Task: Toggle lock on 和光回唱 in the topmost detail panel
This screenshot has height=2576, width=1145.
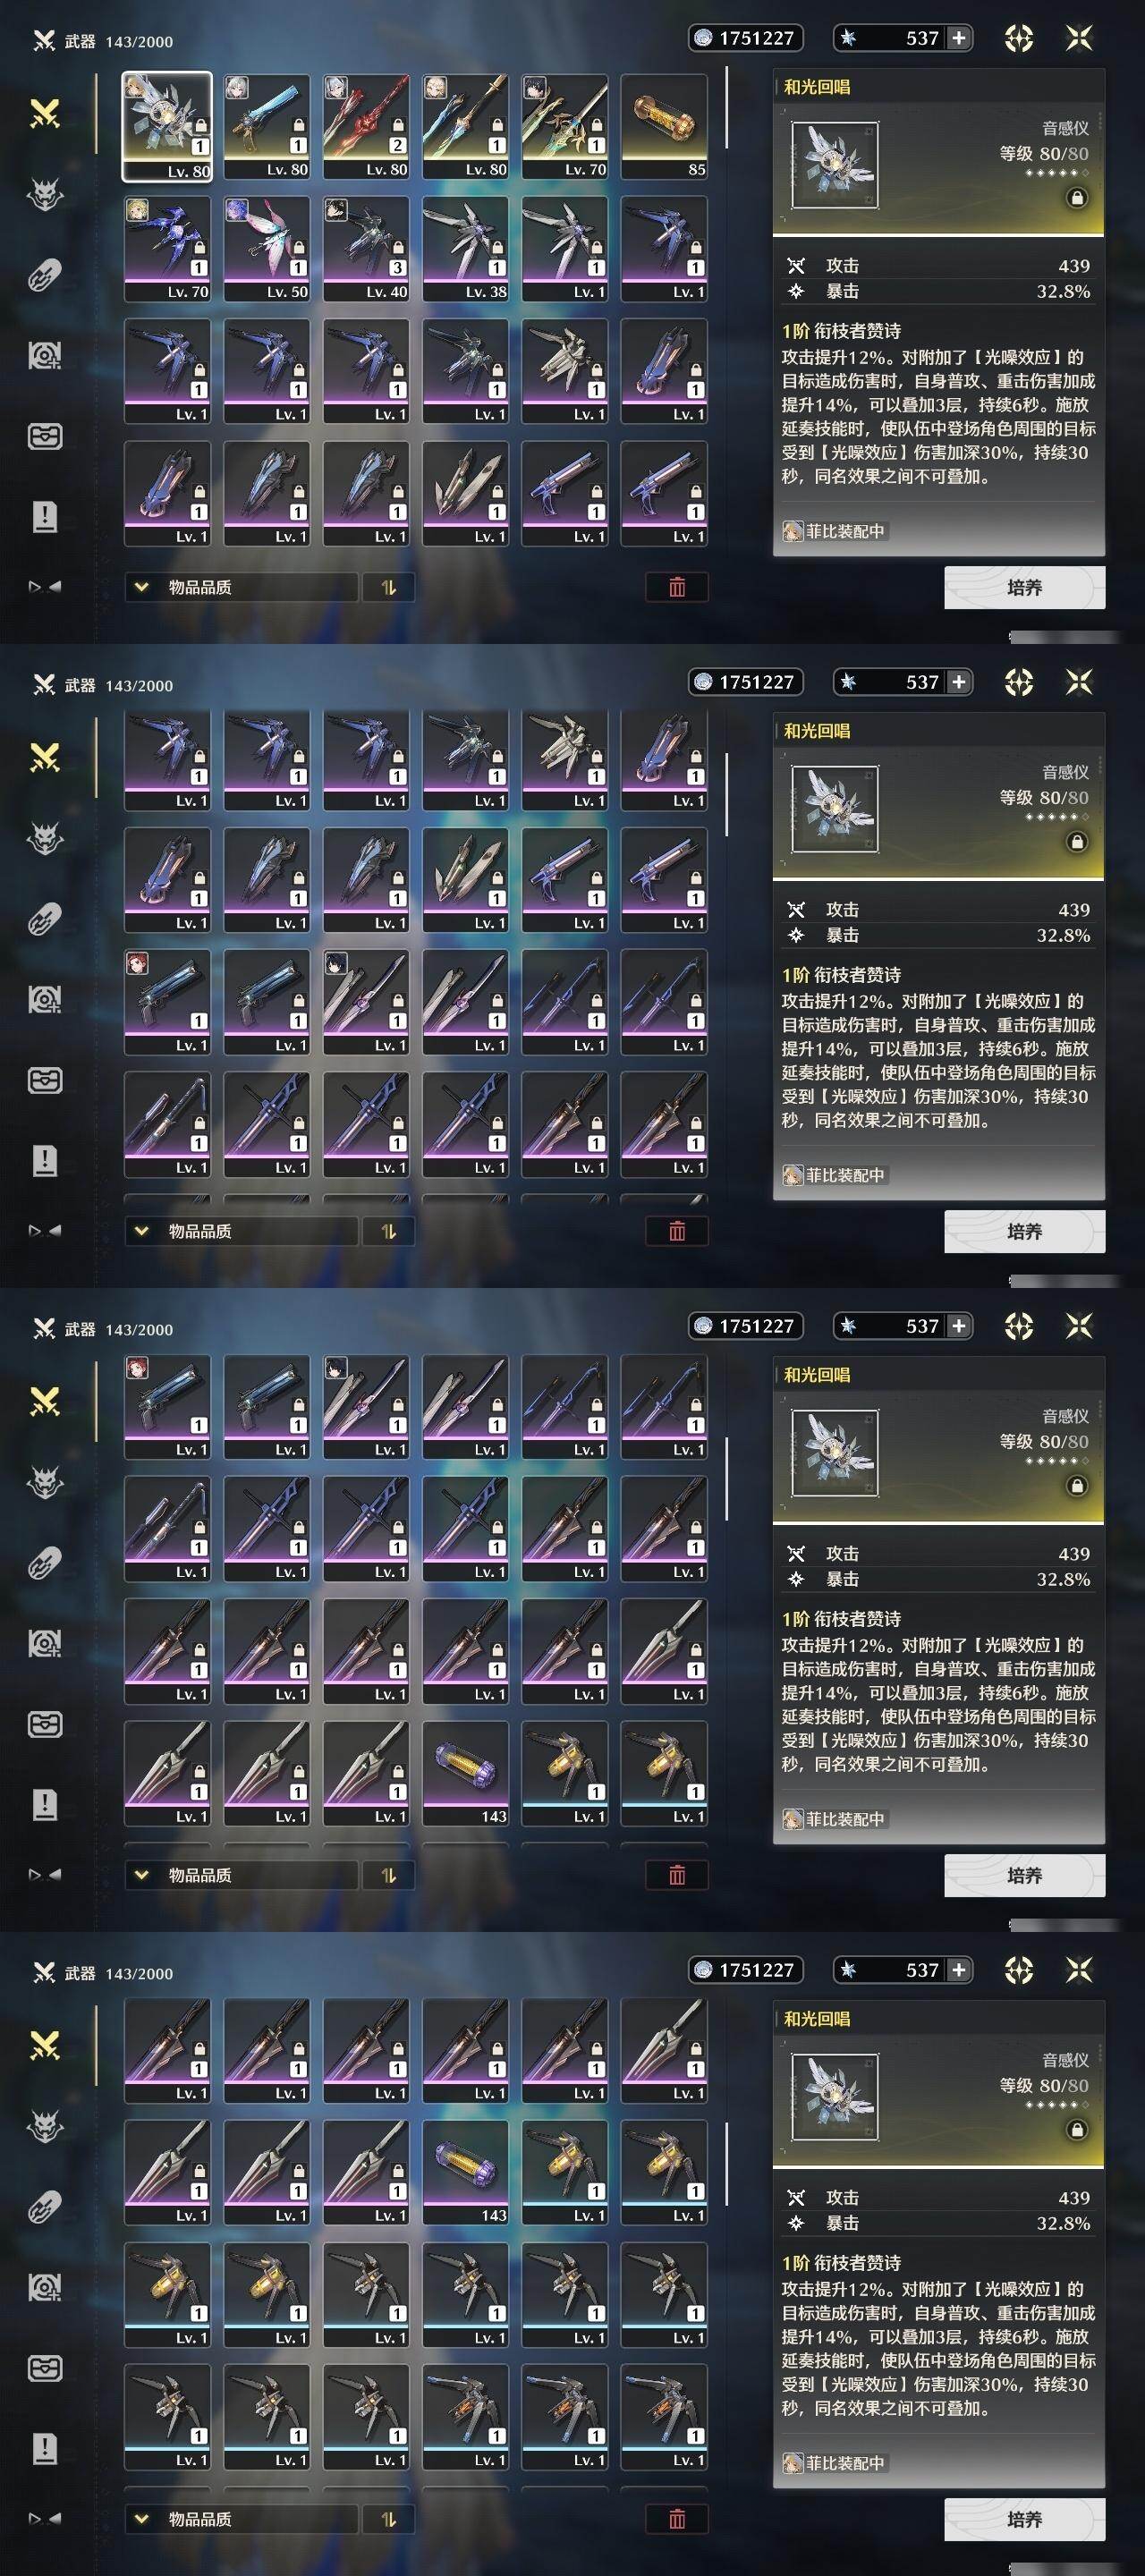Action: tap(1077, 198)
